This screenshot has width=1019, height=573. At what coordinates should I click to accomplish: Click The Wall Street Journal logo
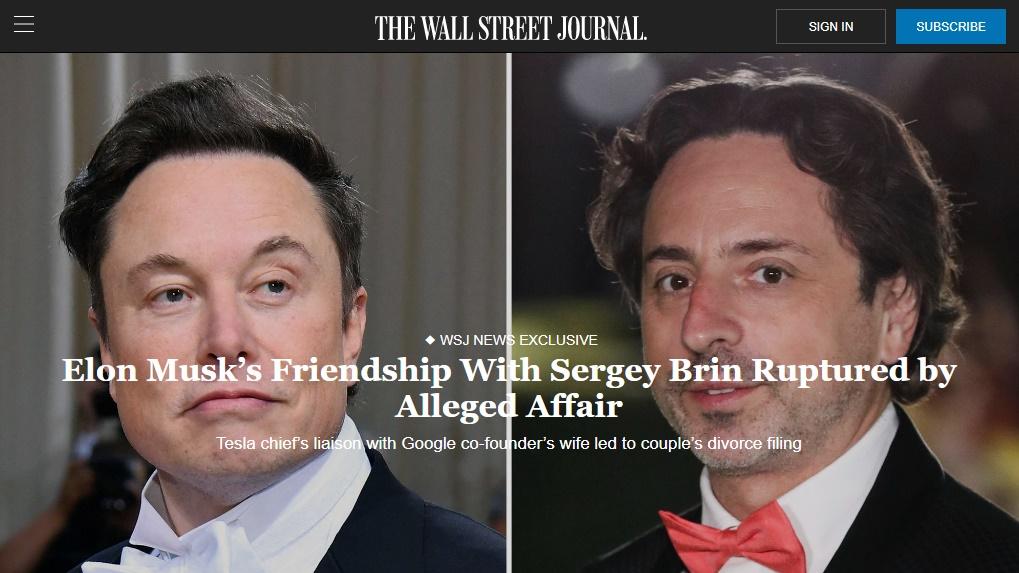tap(510, 28)
